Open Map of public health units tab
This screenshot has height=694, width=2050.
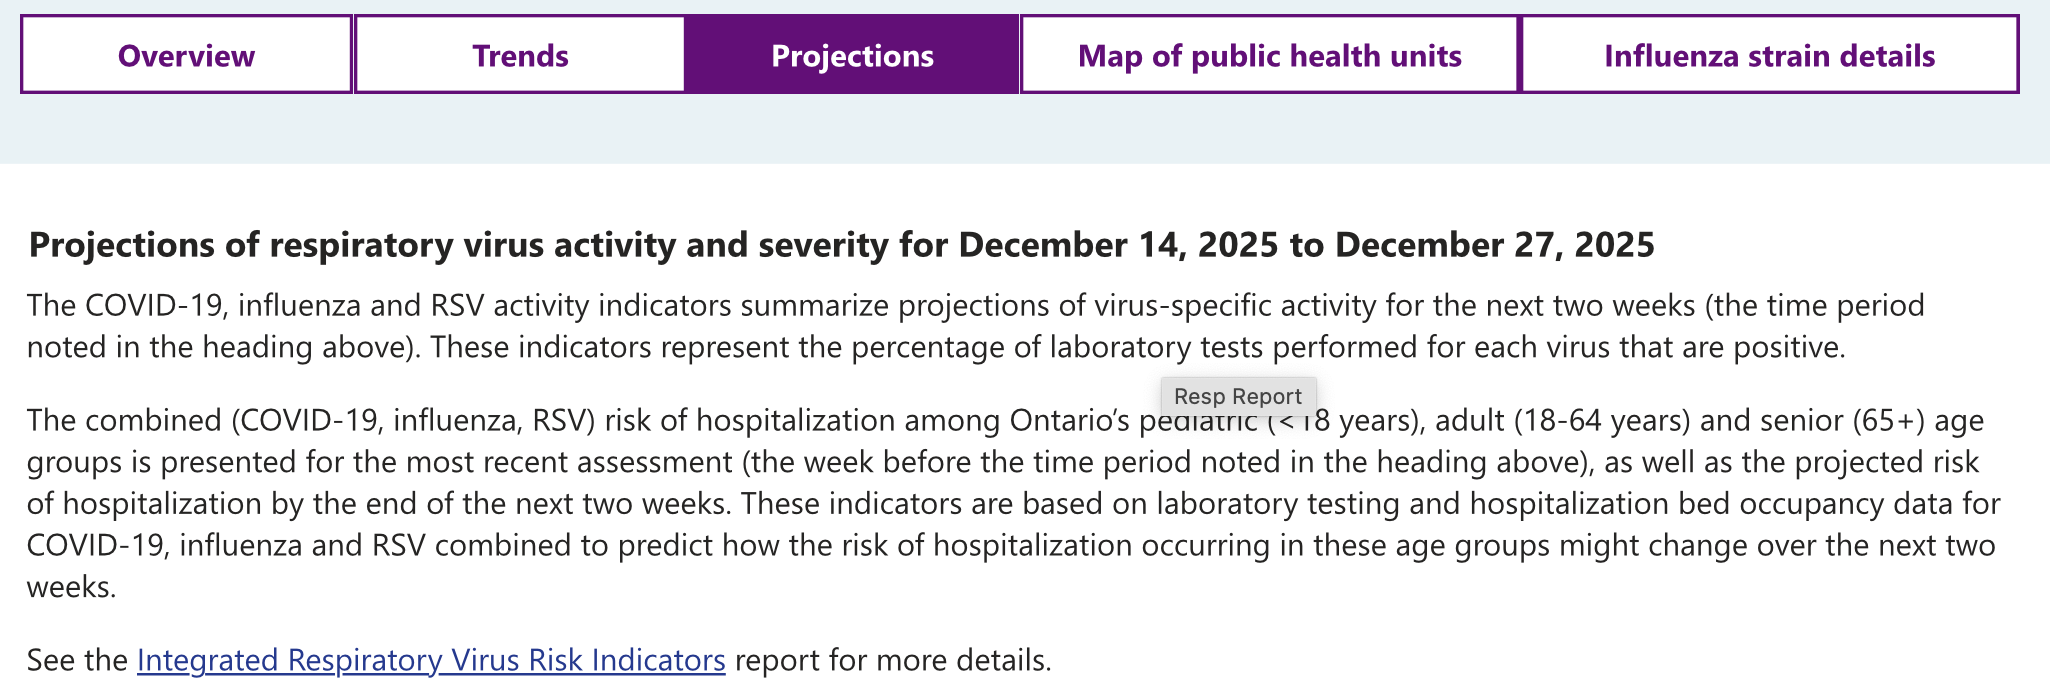coord(1269,55)
